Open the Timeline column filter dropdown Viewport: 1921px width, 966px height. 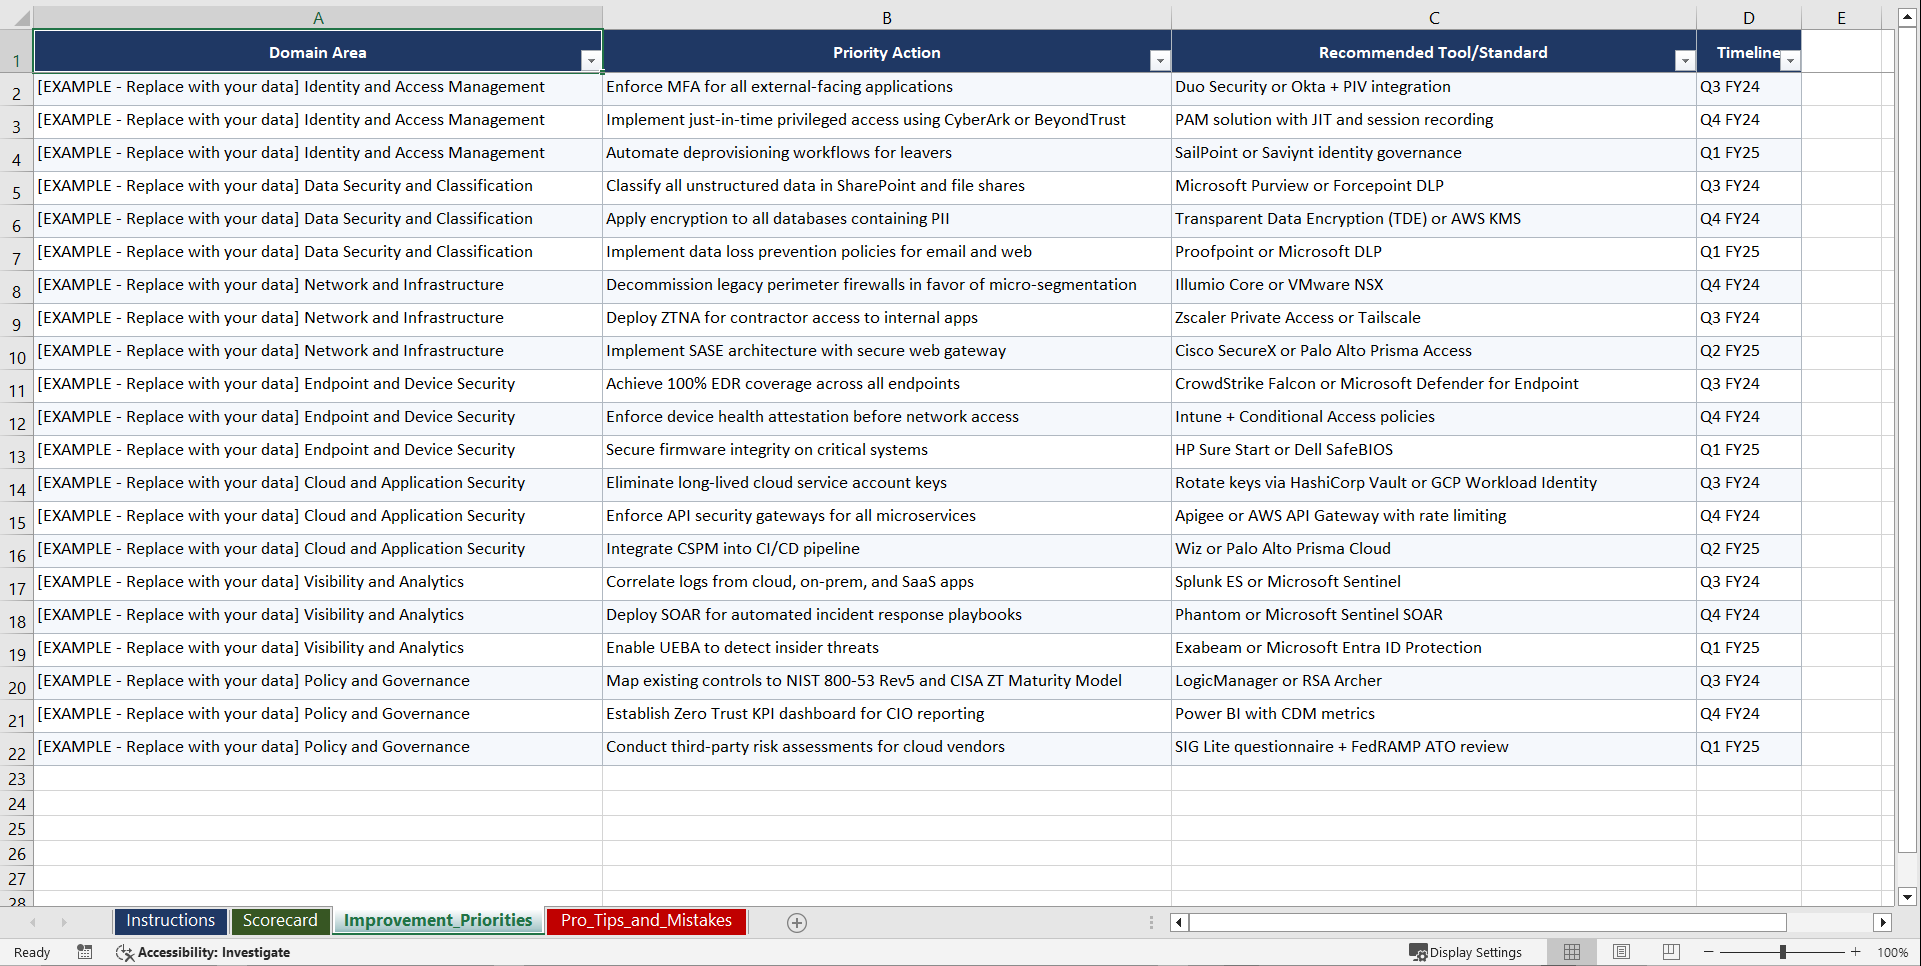[1790, 60]
